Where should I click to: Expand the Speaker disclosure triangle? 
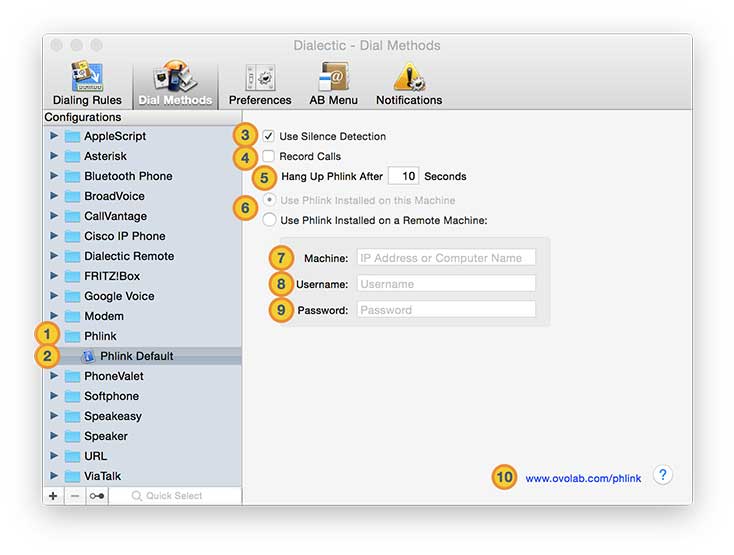click(54, 436)
